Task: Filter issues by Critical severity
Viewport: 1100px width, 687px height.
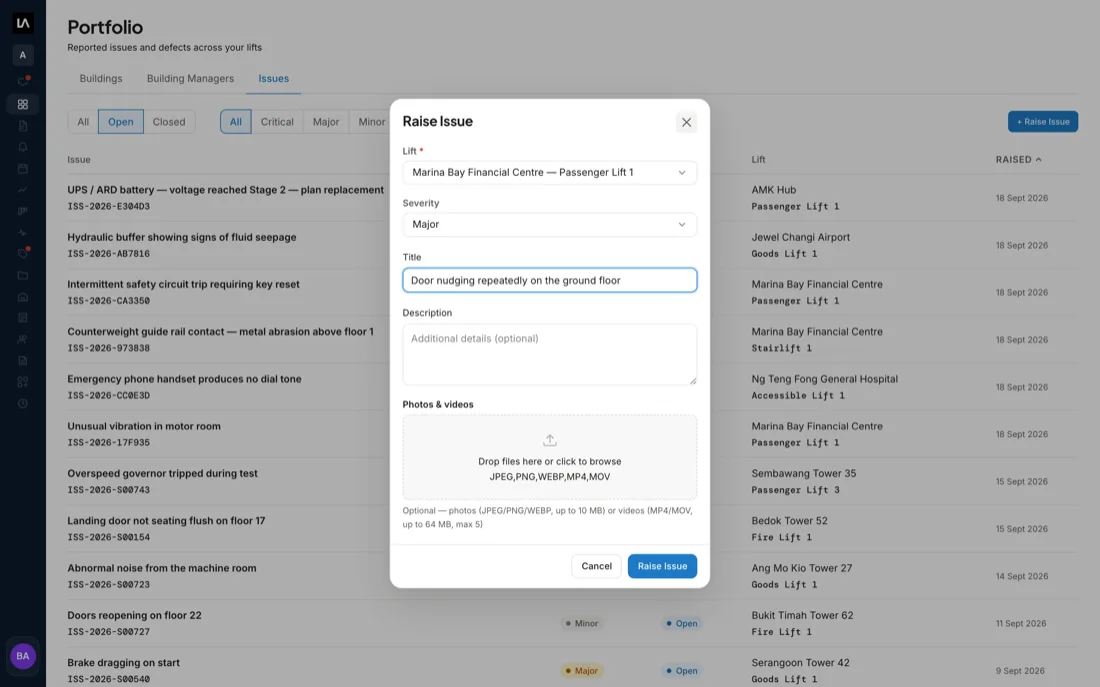Action: (277, 121)
